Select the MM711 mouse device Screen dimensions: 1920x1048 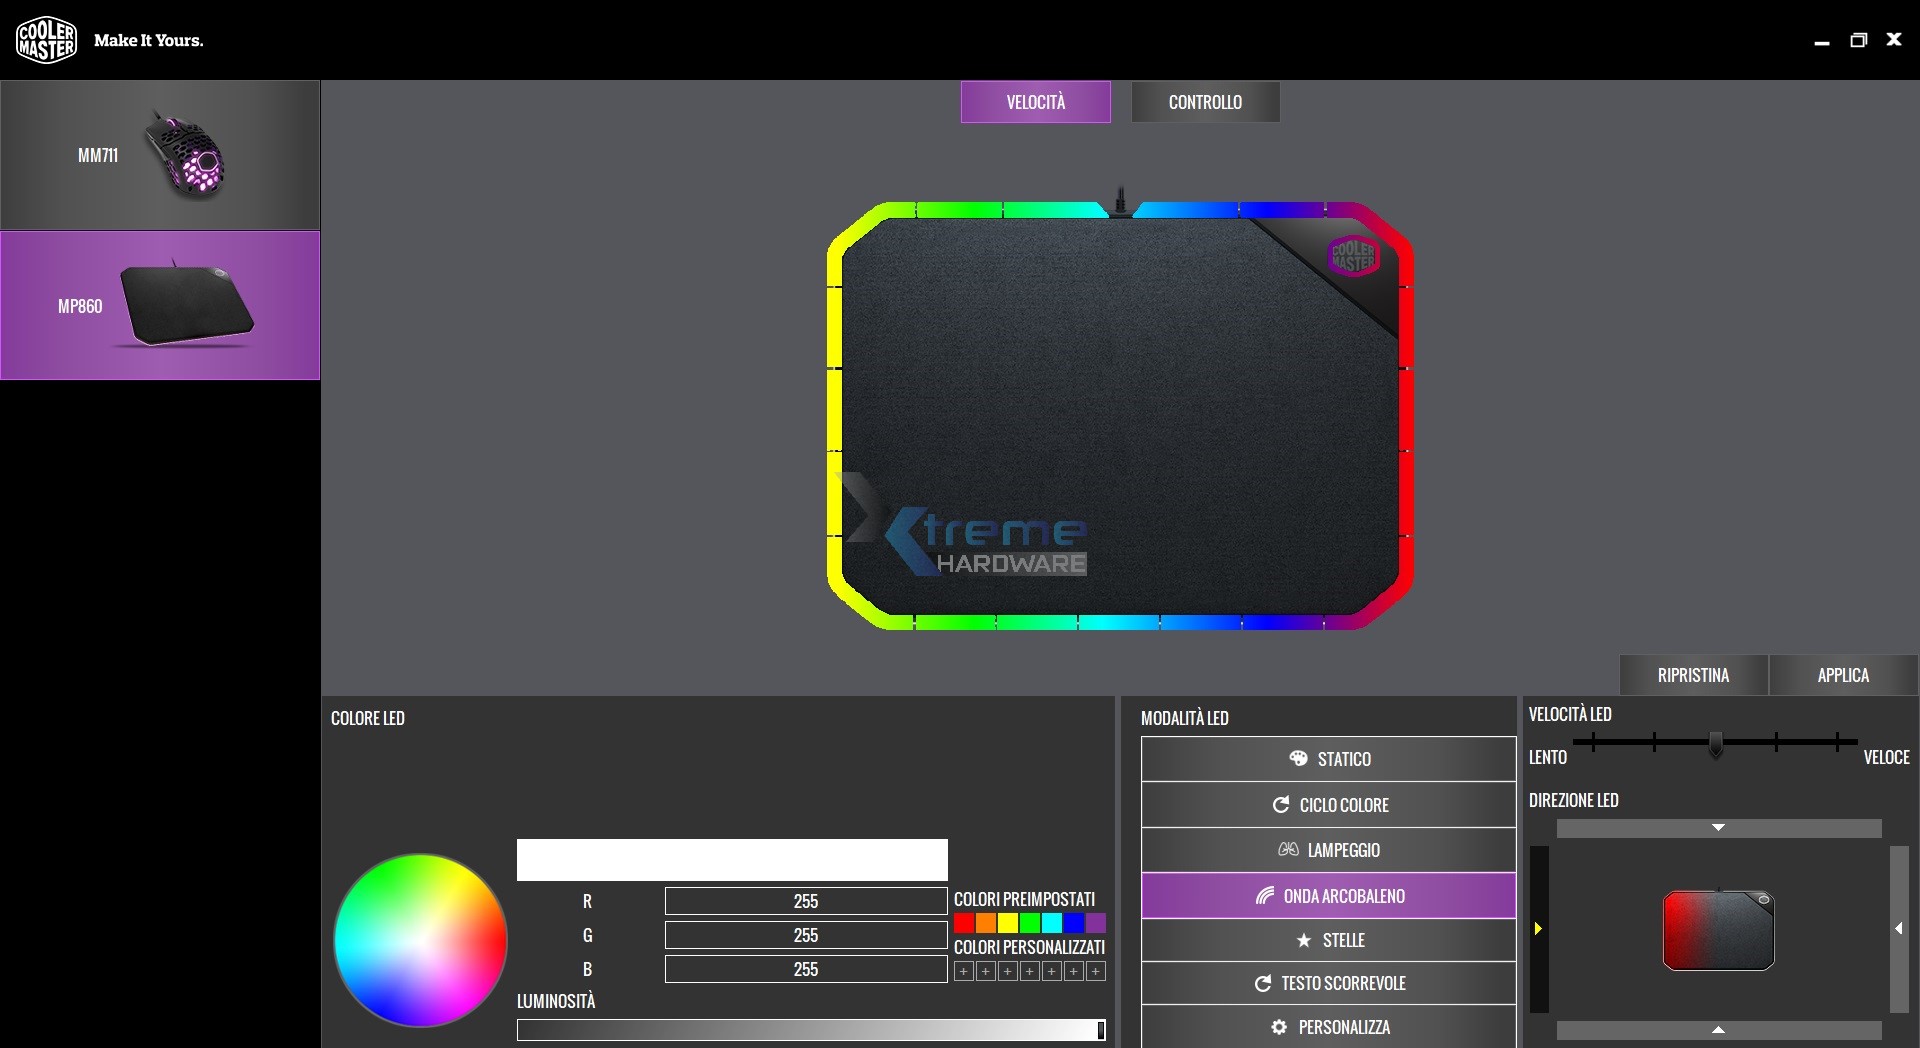(x=160, y=155)
